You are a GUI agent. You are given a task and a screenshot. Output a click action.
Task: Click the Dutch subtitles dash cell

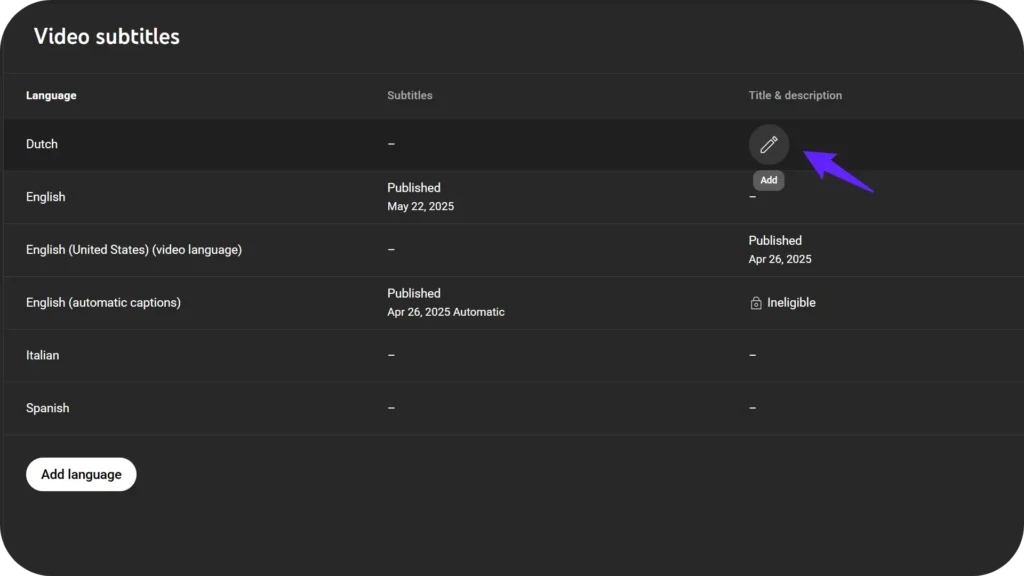391,144
